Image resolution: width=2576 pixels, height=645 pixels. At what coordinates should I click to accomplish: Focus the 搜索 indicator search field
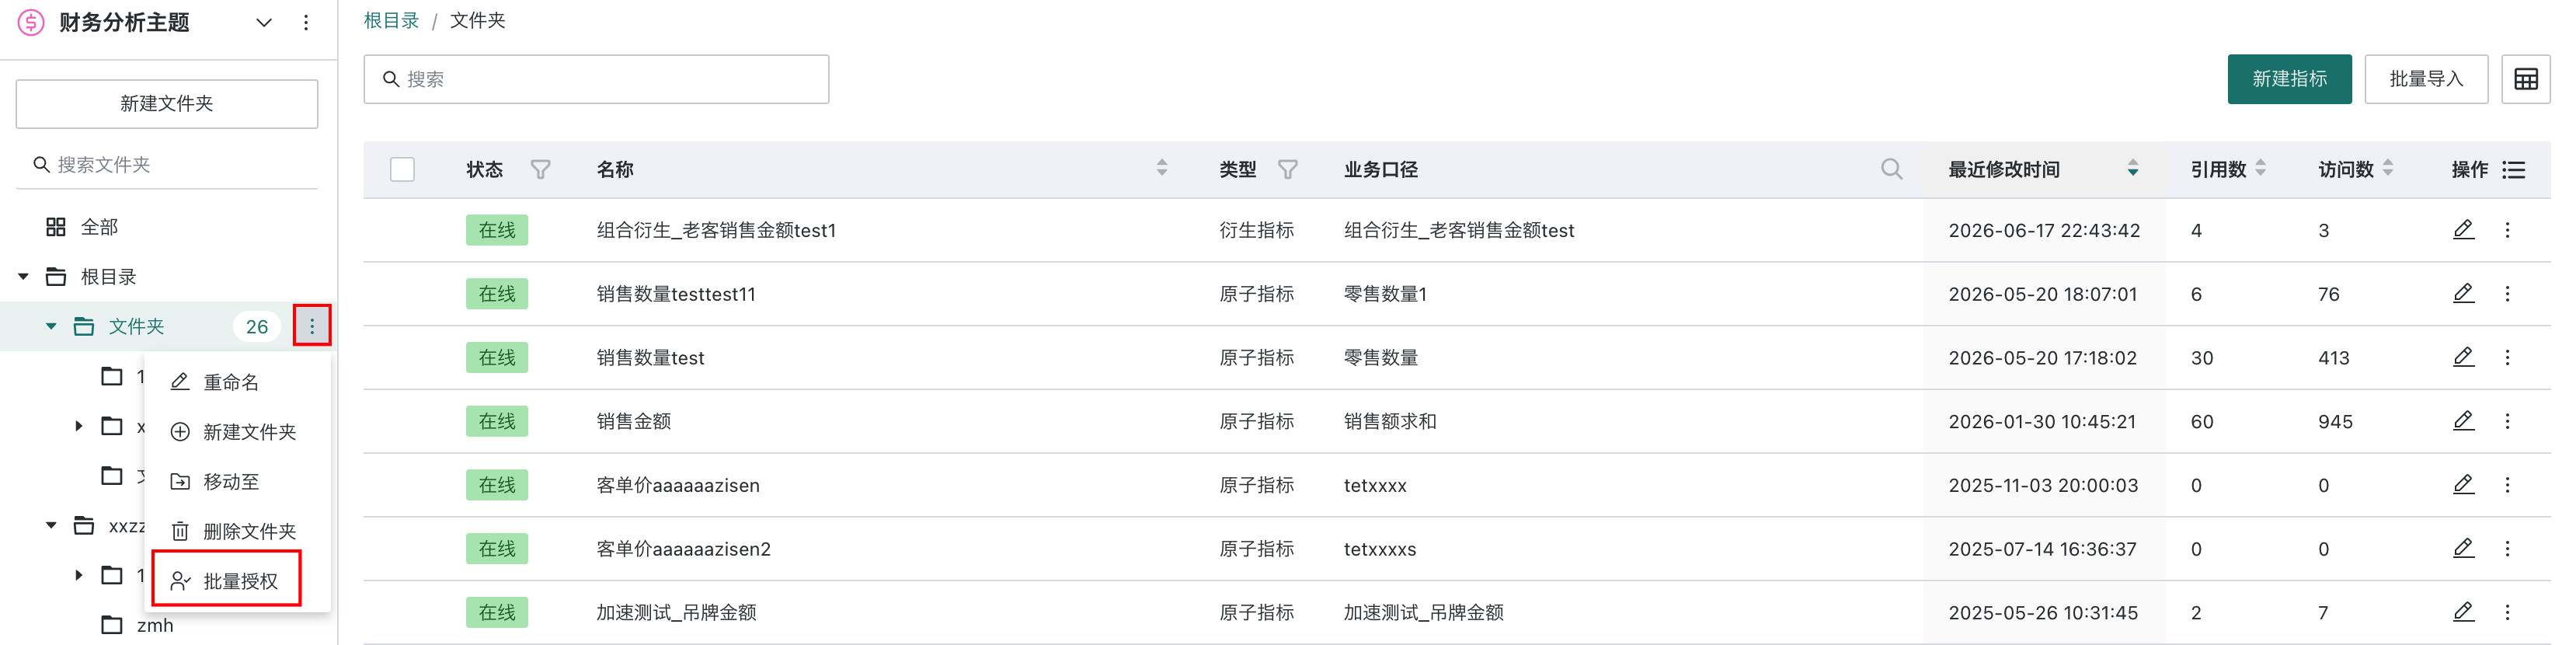pyautogui.click(x=596, y=79)
